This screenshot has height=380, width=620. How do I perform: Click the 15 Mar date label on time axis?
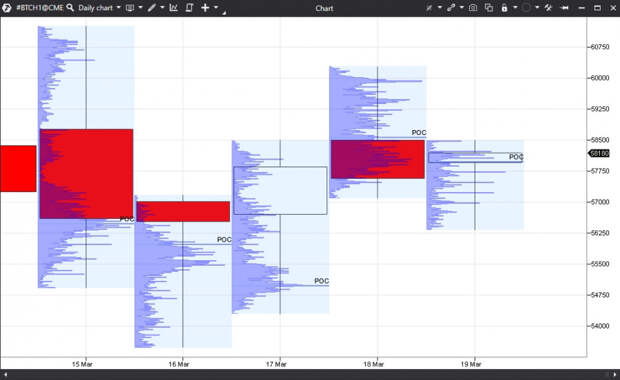click(x=82, y=364)
